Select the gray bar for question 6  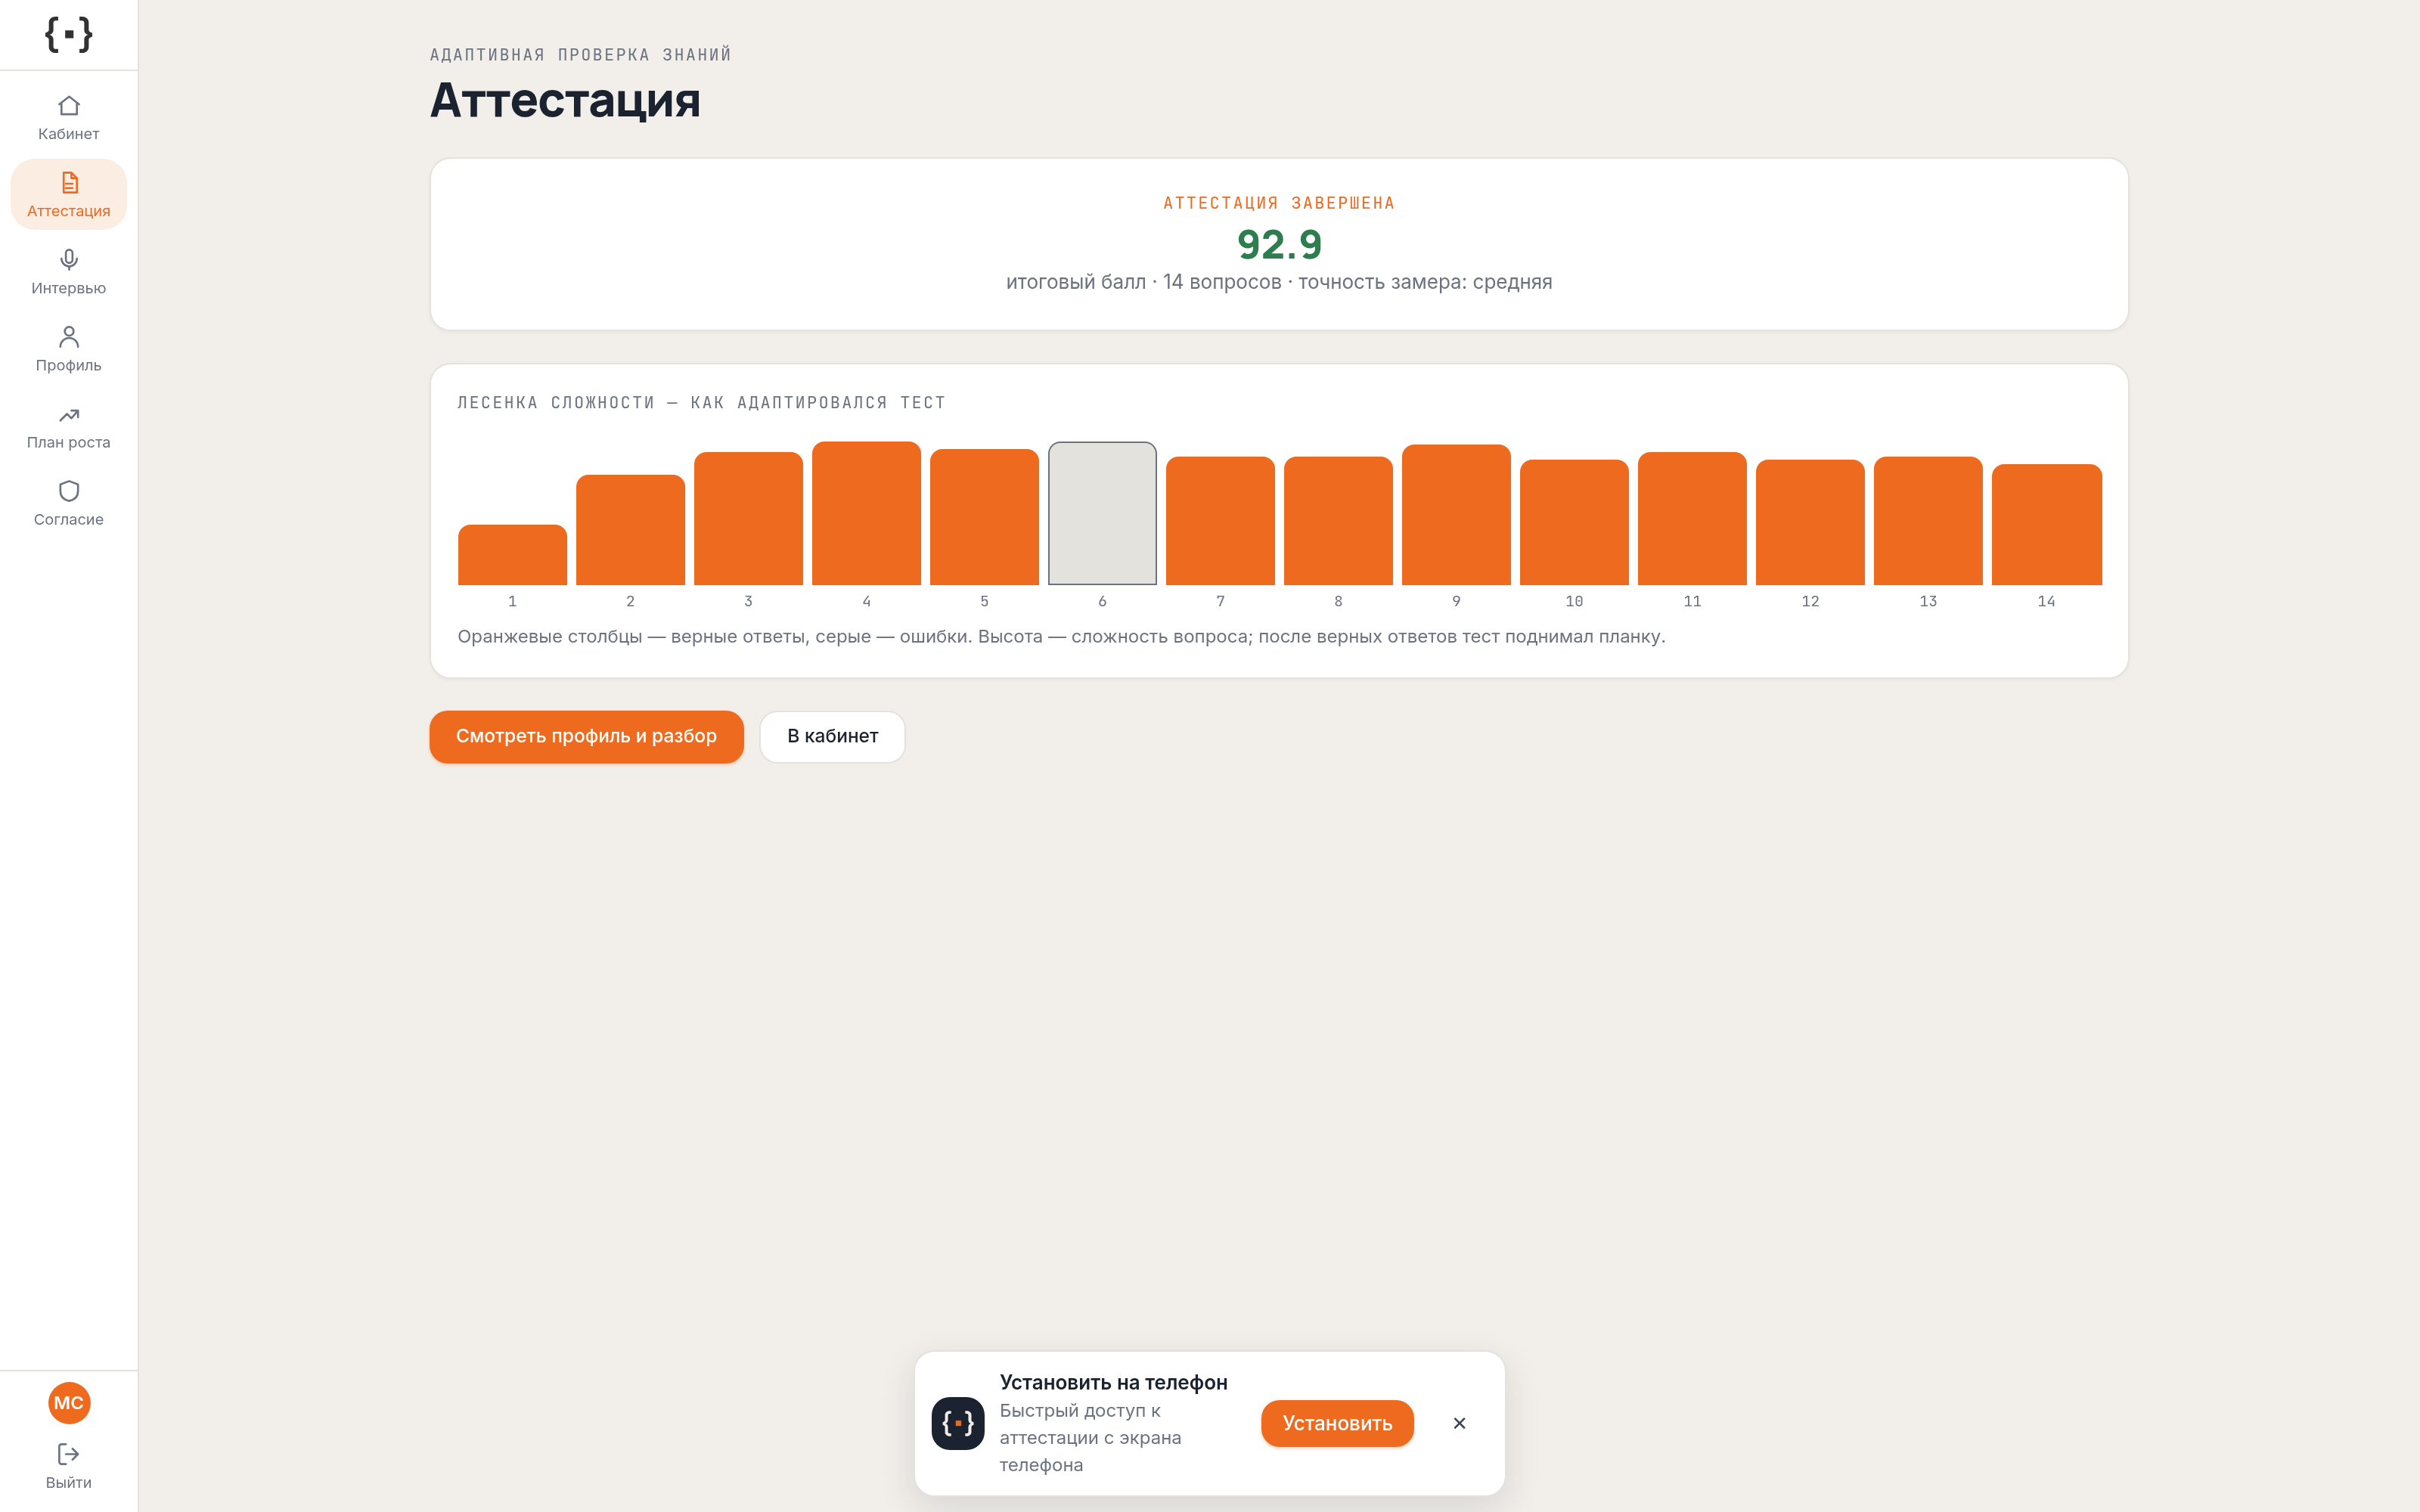[1102, 513]
